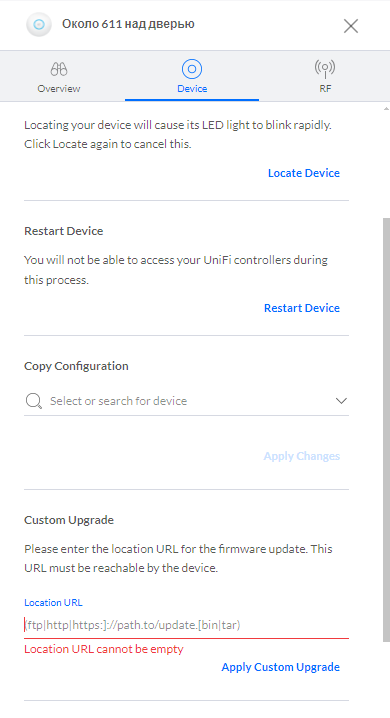Click the Apply Changes button
The image size is (390, 718).
[x=302, y=456]
